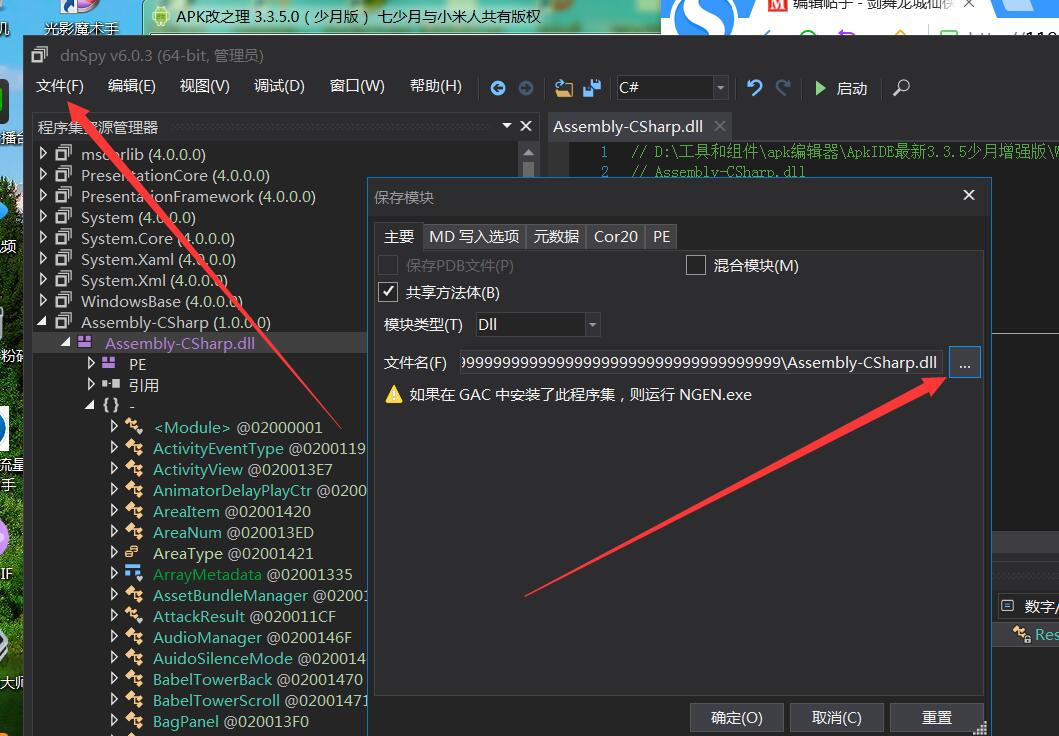Switch to the Cor20 tab
Image resolution: width=1059 pixels, height=736 pixels.
click(615, 236)
